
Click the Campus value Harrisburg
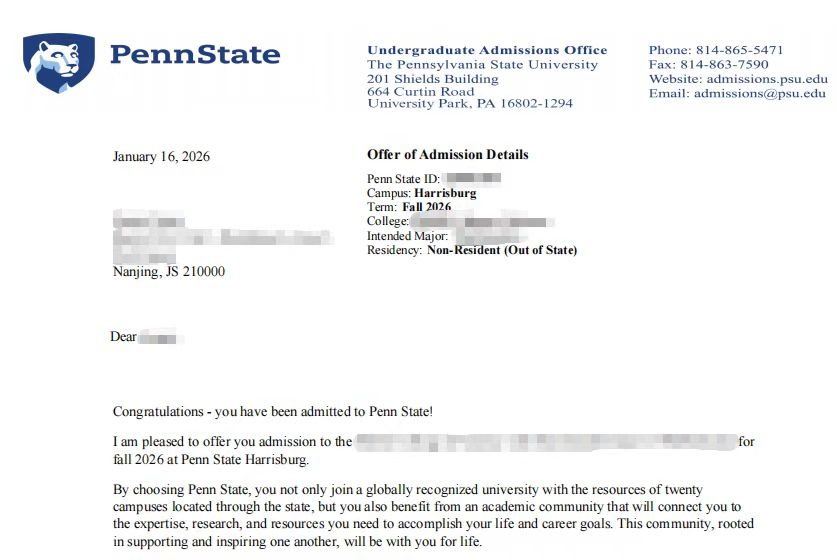[445, 193]
